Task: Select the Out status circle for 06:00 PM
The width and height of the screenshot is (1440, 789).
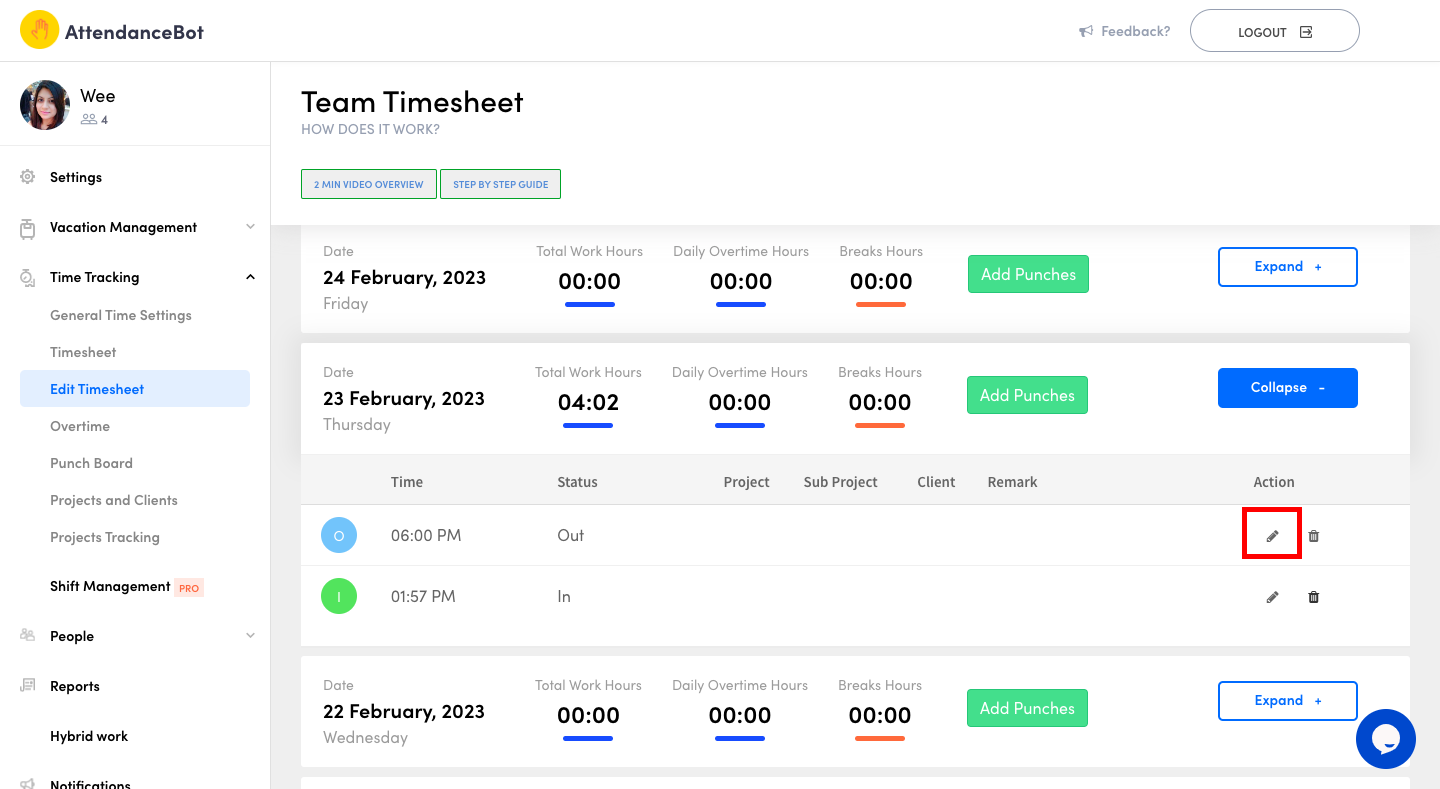Action: [339, 535]
